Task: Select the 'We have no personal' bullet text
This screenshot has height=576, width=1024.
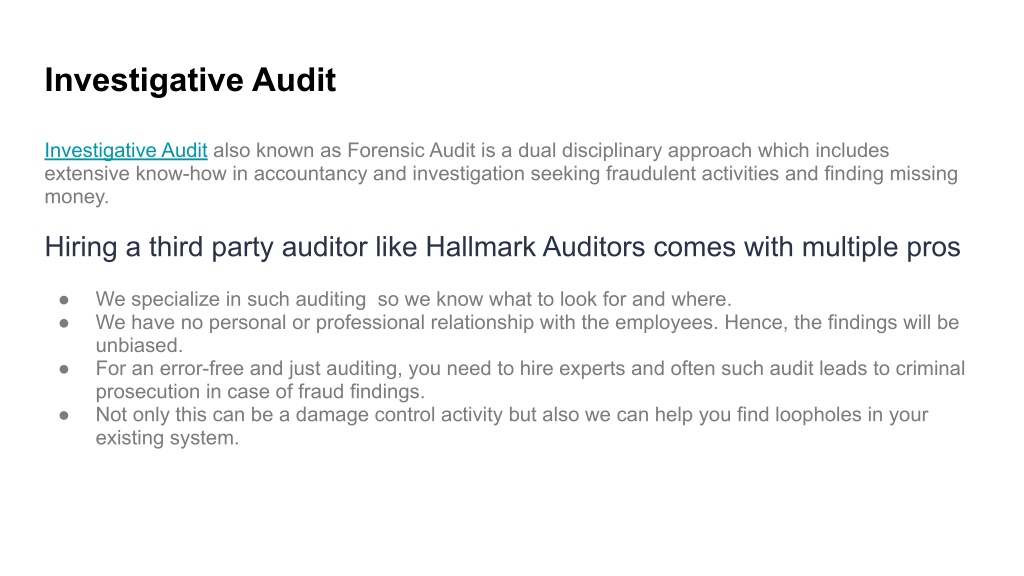Action: click(x=527, y=334)
